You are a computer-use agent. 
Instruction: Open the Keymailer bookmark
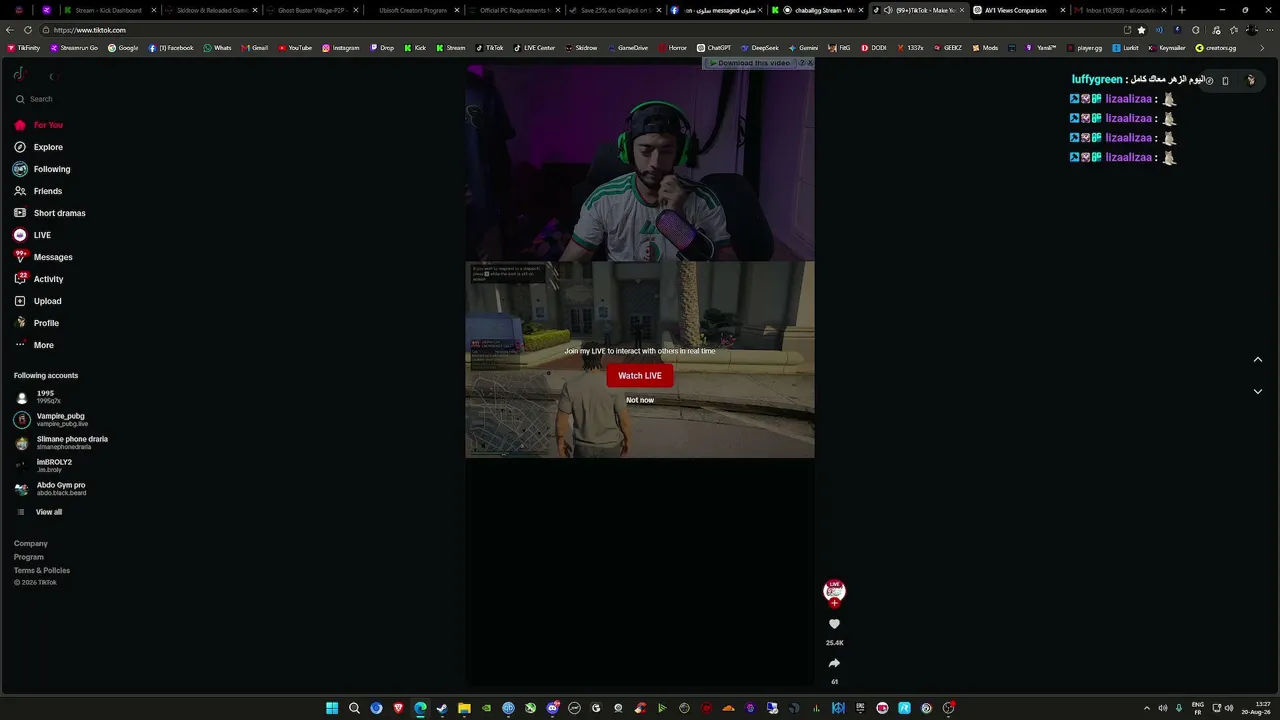click(x=1167, y=48)
